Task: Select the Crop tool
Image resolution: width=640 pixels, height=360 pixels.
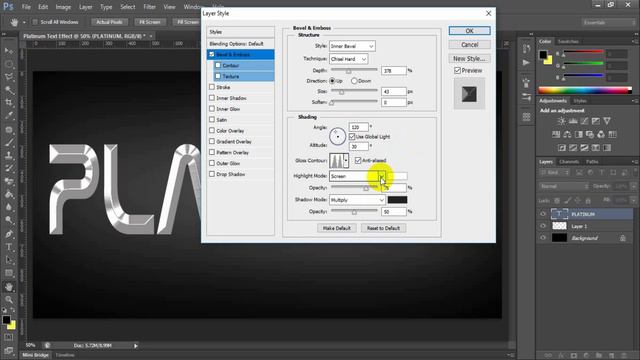Action: click(x=9, y=103)
